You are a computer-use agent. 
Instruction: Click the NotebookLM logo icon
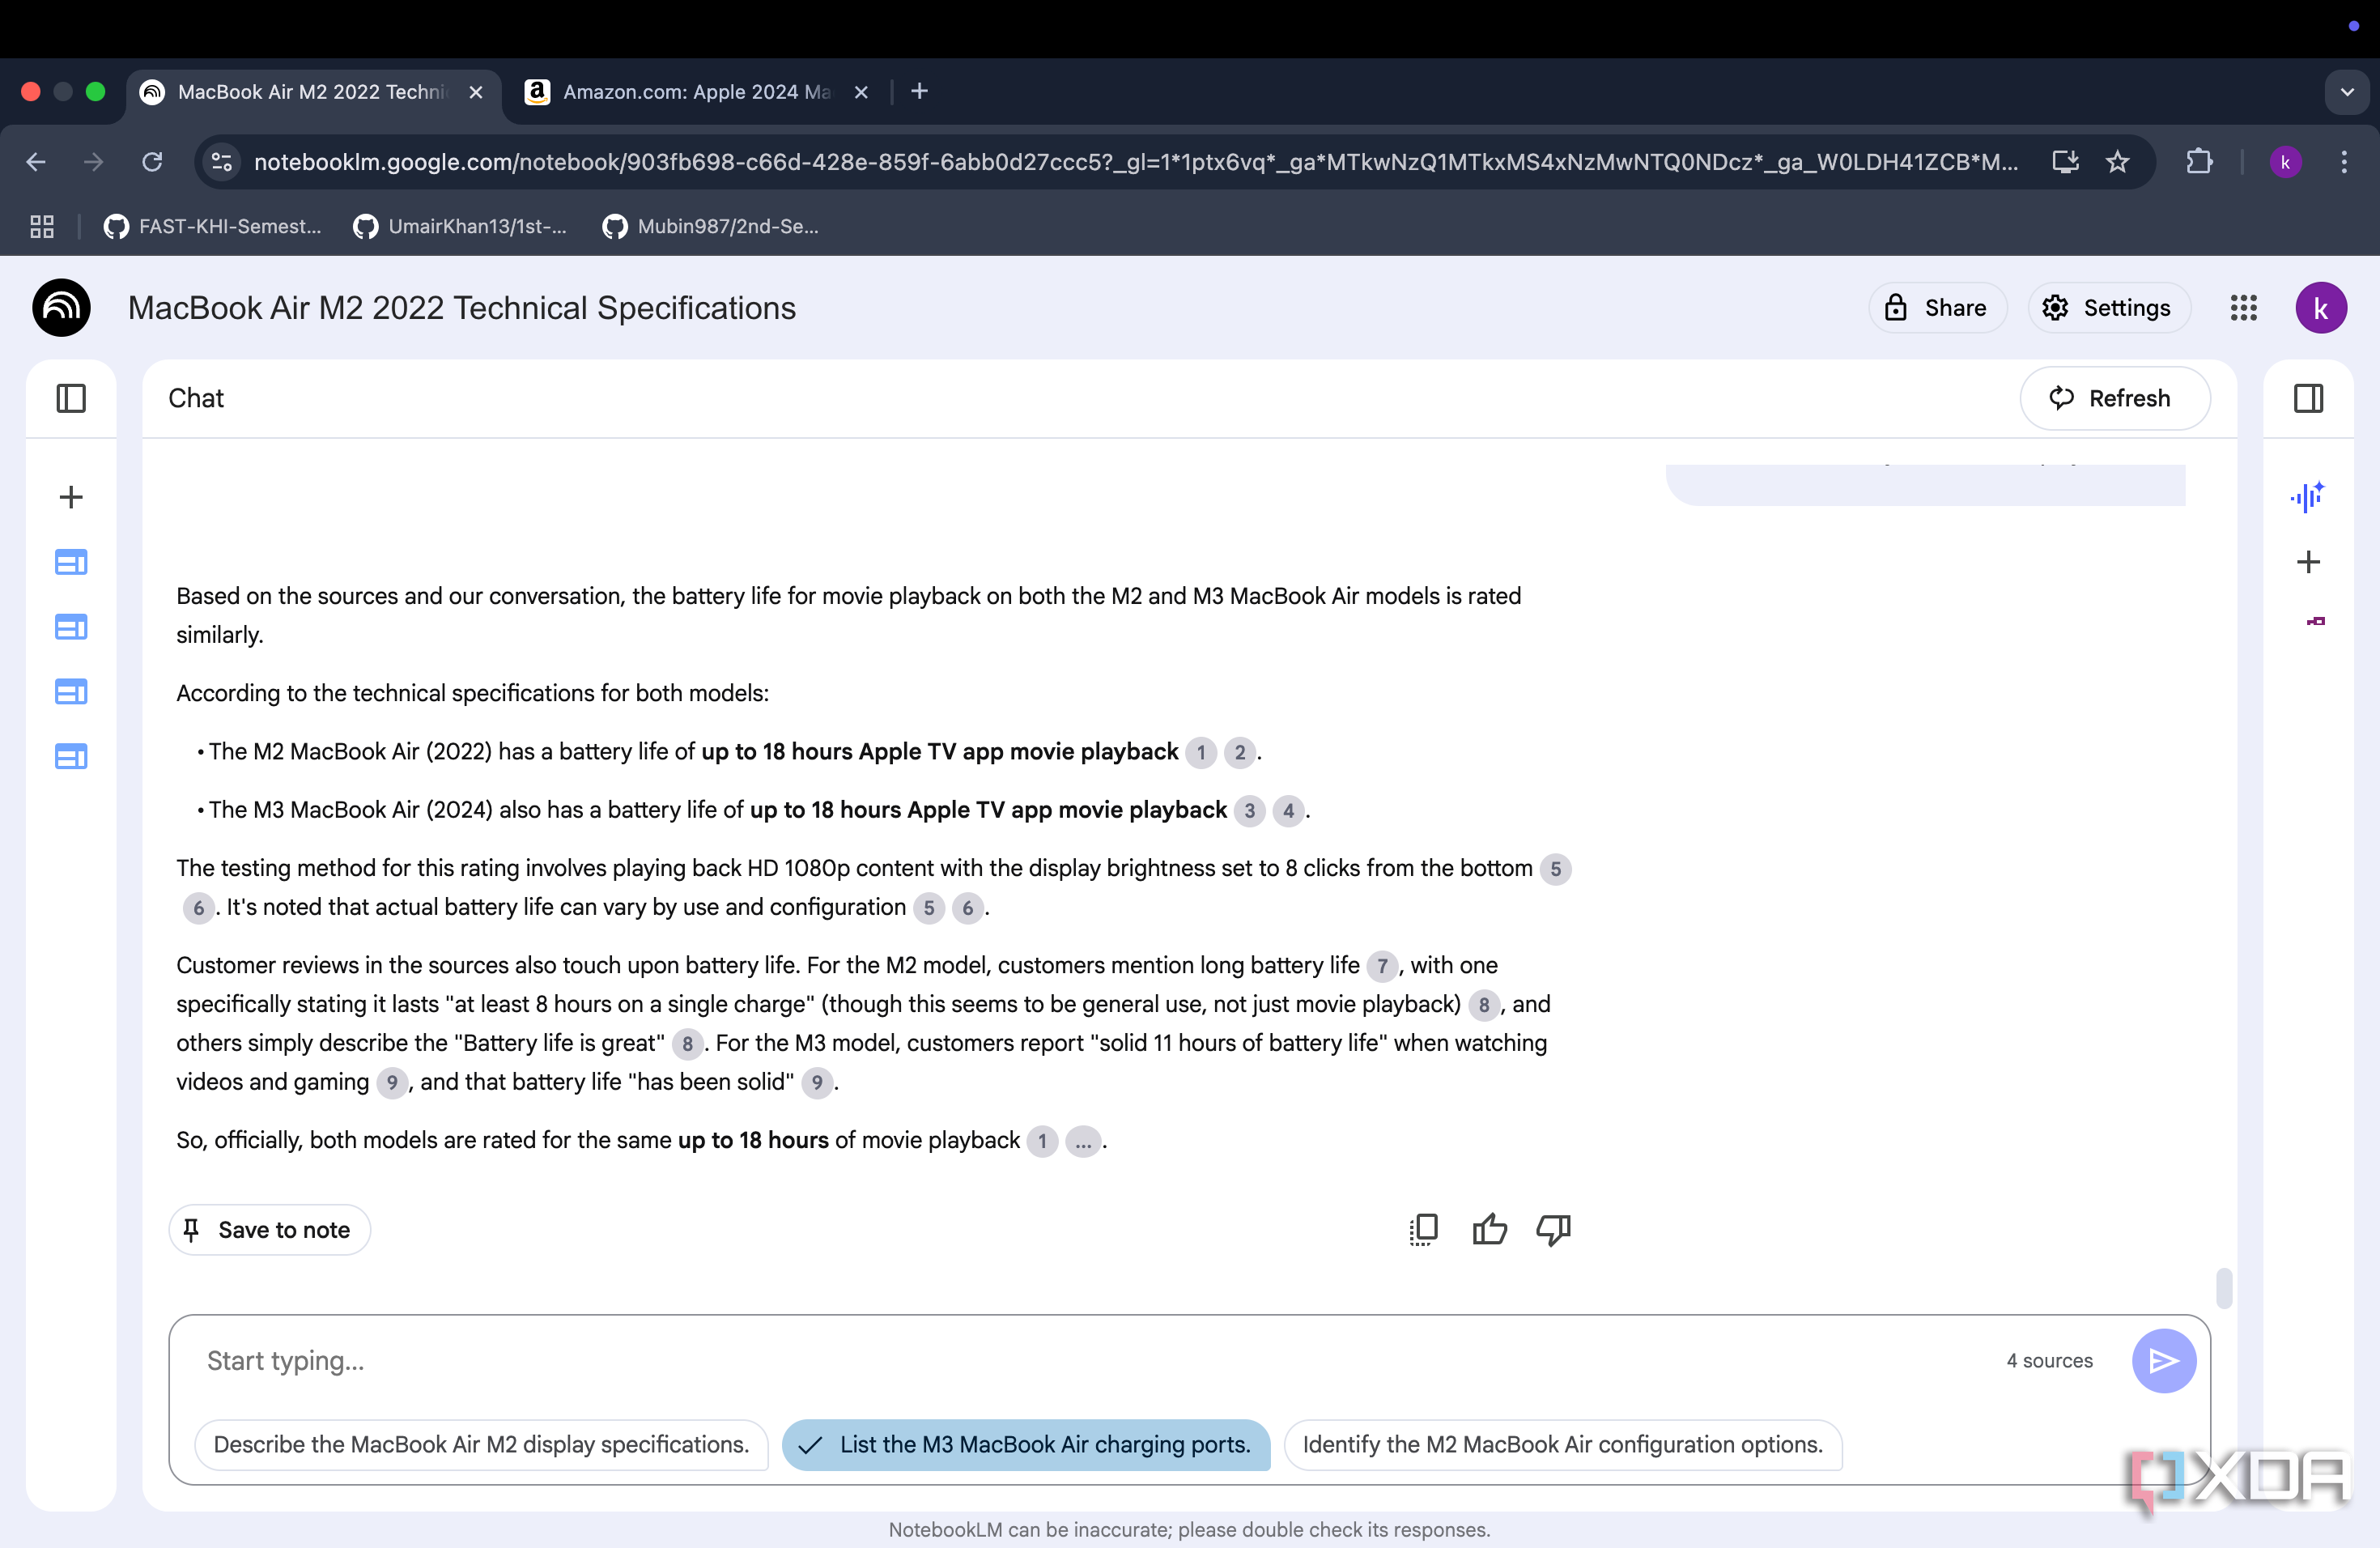click(62, 307)
